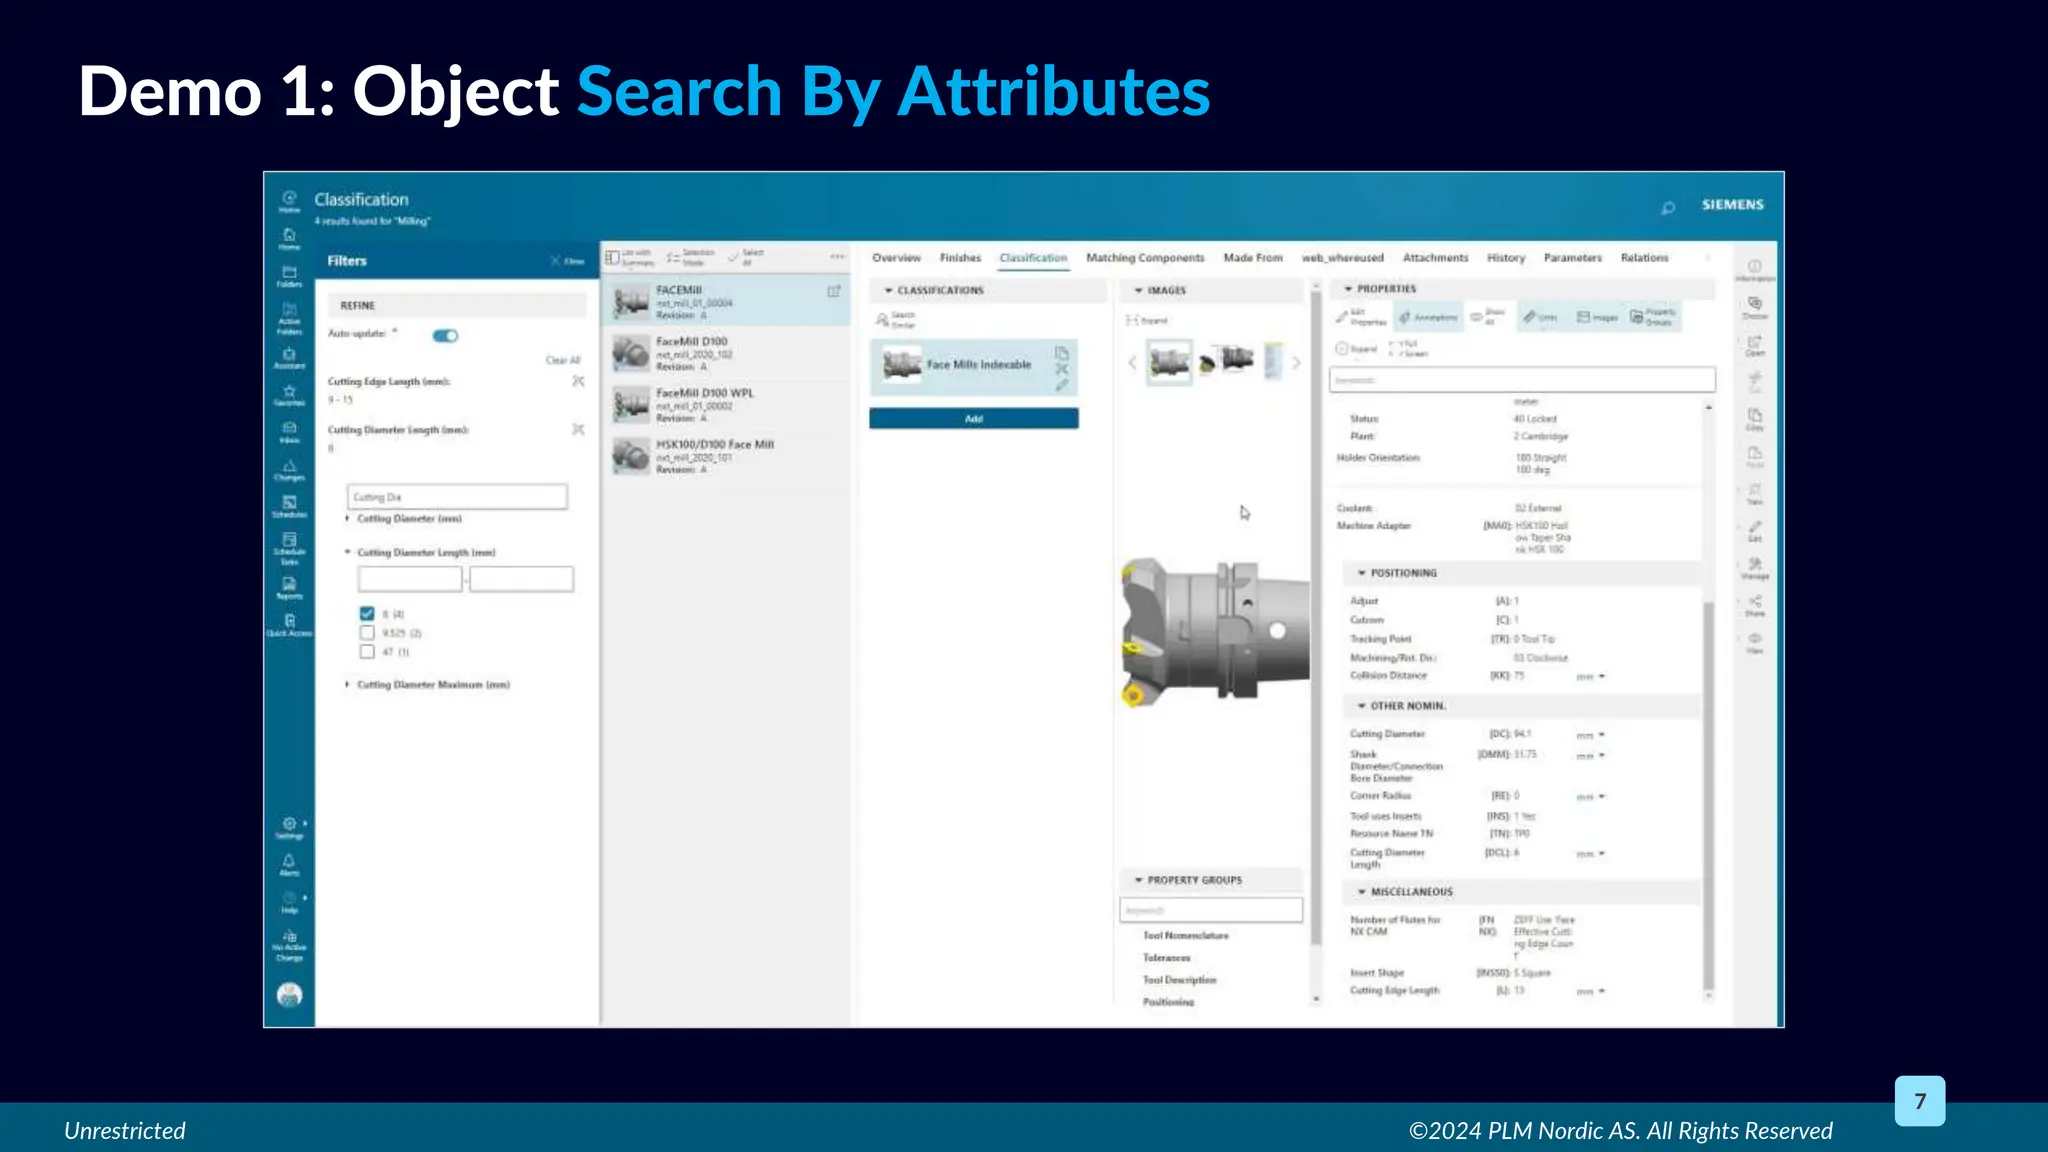2048x1152 pixels.
Task: Open the Made From tab
Action: [1253, 258]
